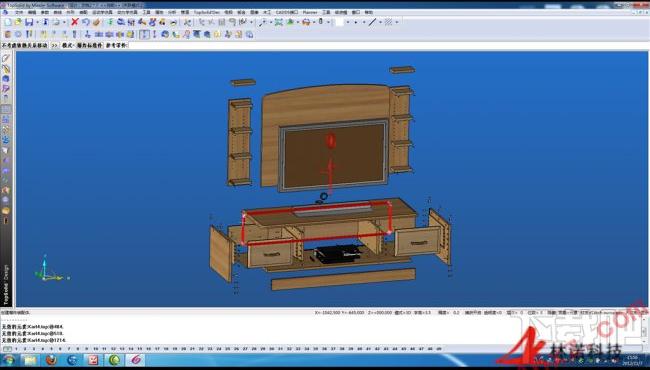Toggle the outlined boxed icon in second toolbar
The width and height of the screenshot is (650, 370).
144,34
